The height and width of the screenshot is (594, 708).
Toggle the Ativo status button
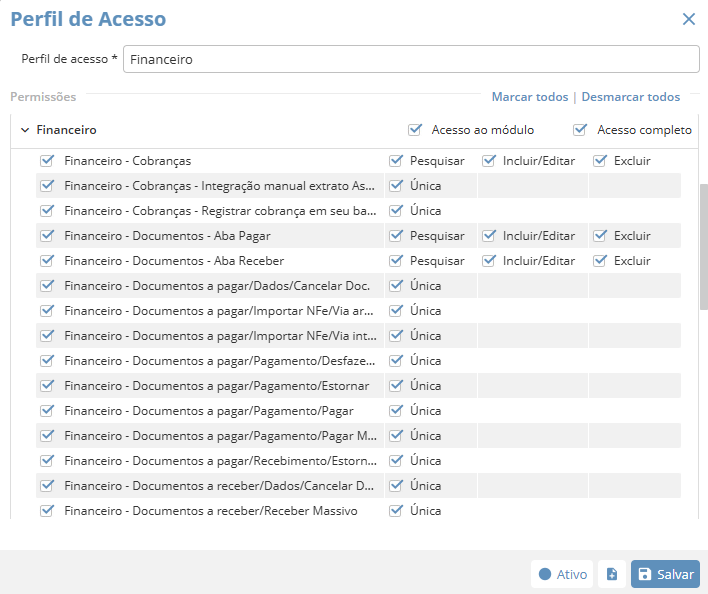562,574
